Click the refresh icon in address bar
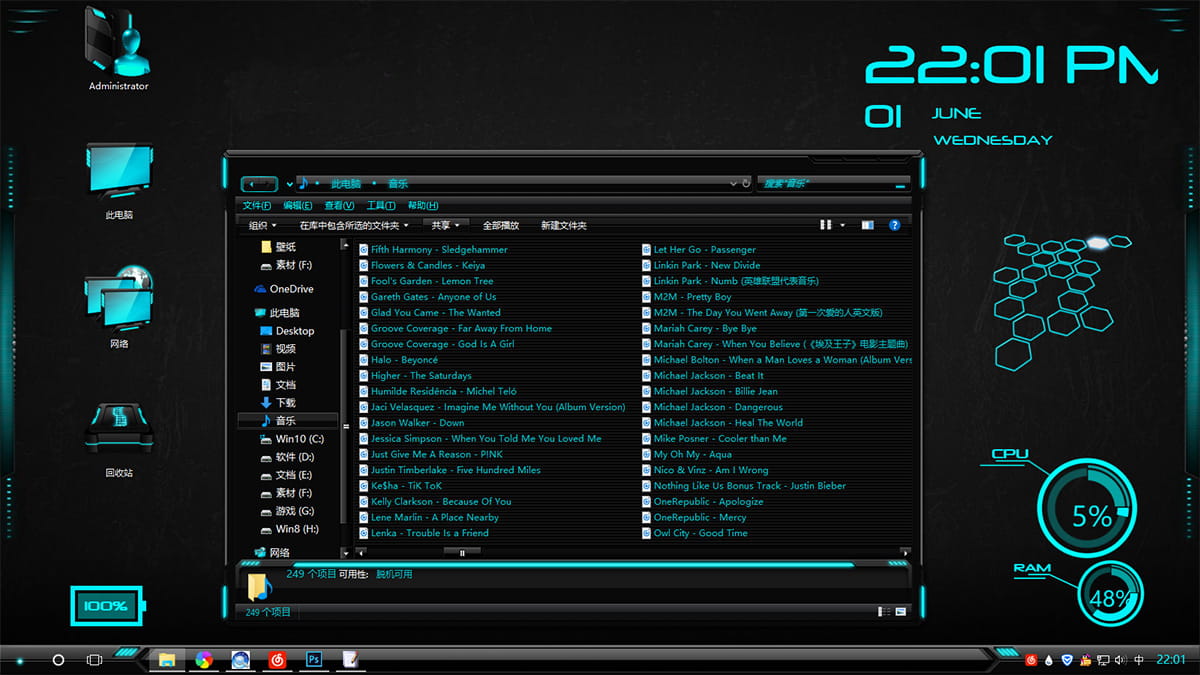The height and width of the screenshot is (675, 1200). 745,183
